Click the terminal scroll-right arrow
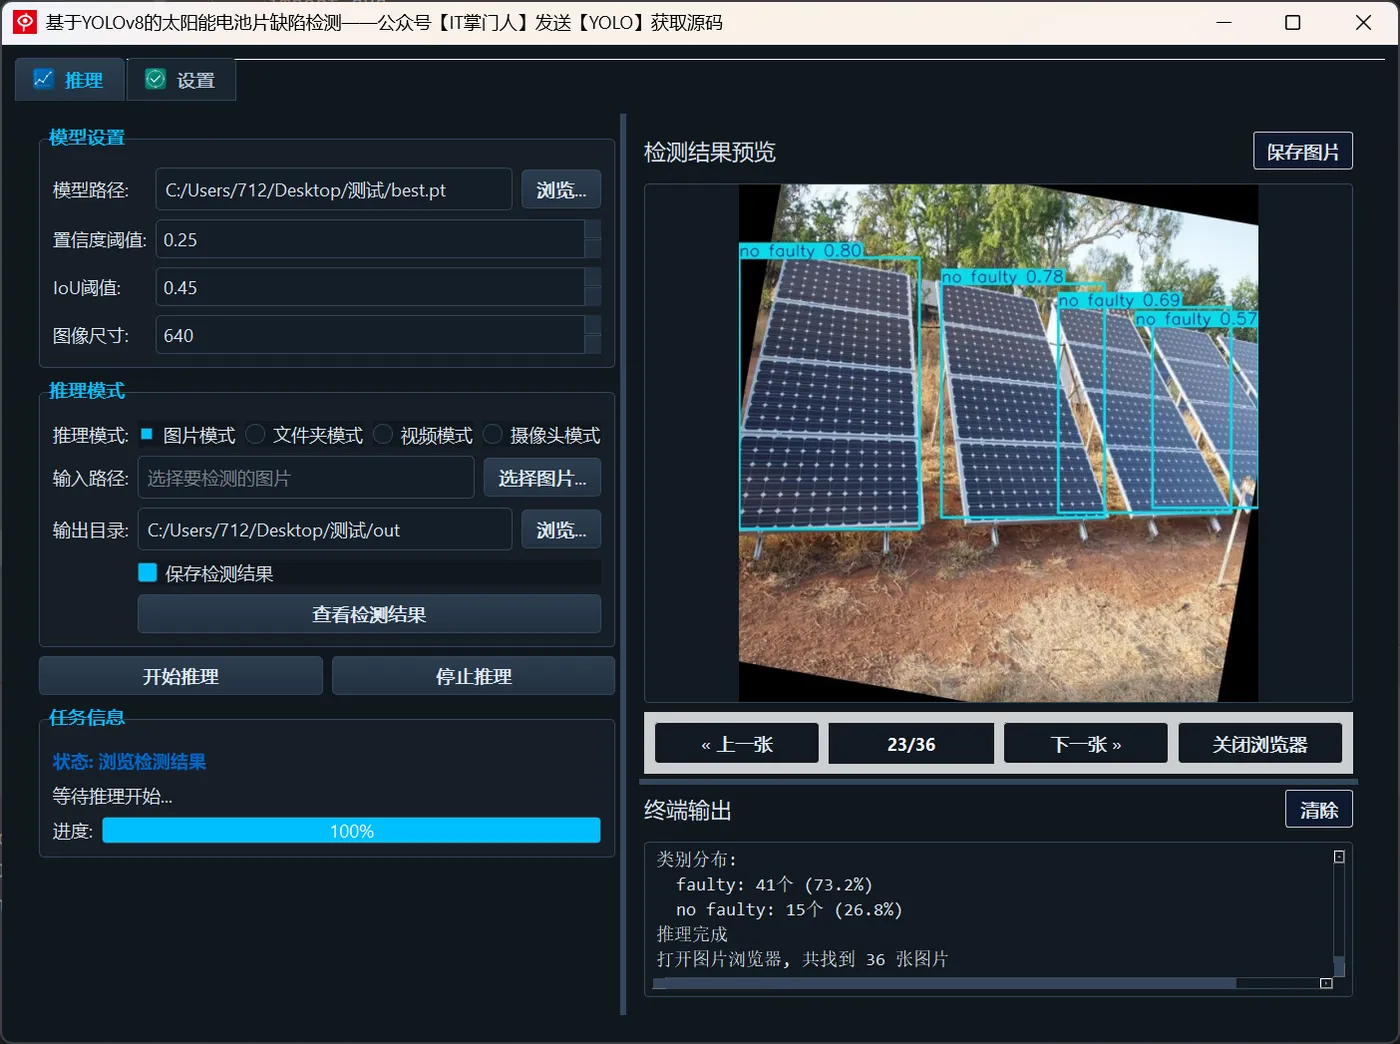 1326,983
